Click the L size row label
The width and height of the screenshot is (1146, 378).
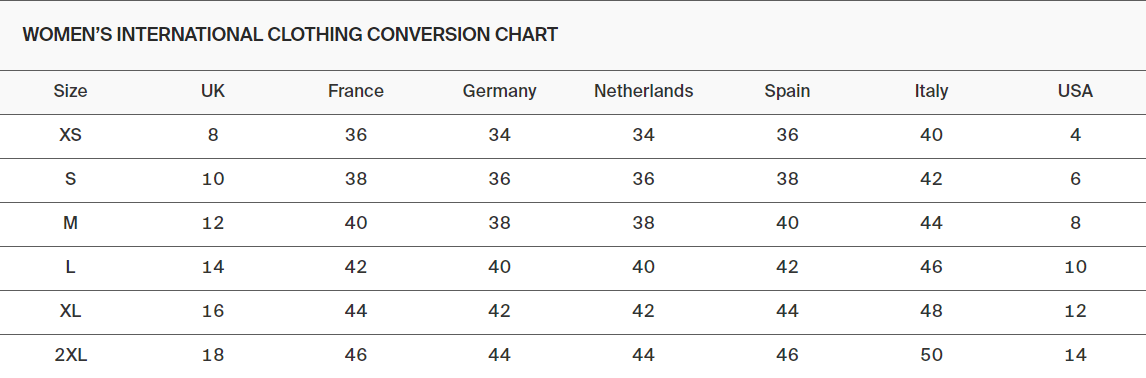click(x=70, y=267)
